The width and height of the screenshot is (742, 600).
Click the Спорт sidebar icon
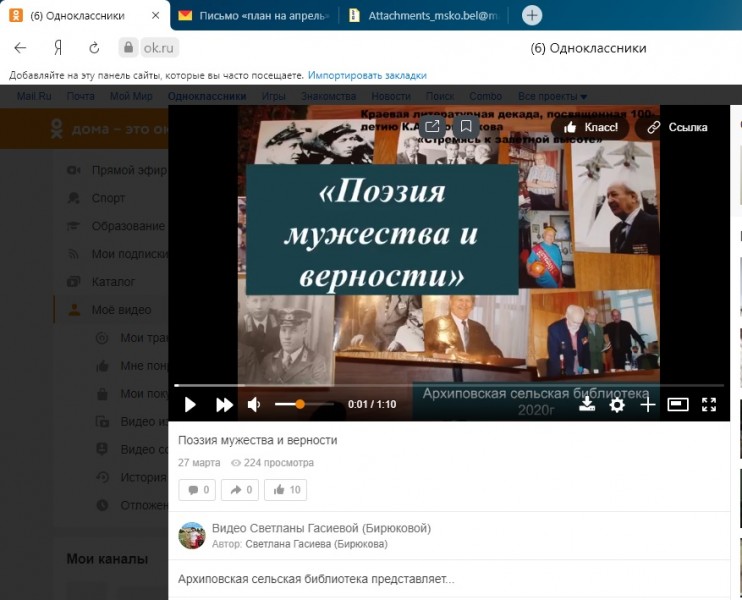73,198
